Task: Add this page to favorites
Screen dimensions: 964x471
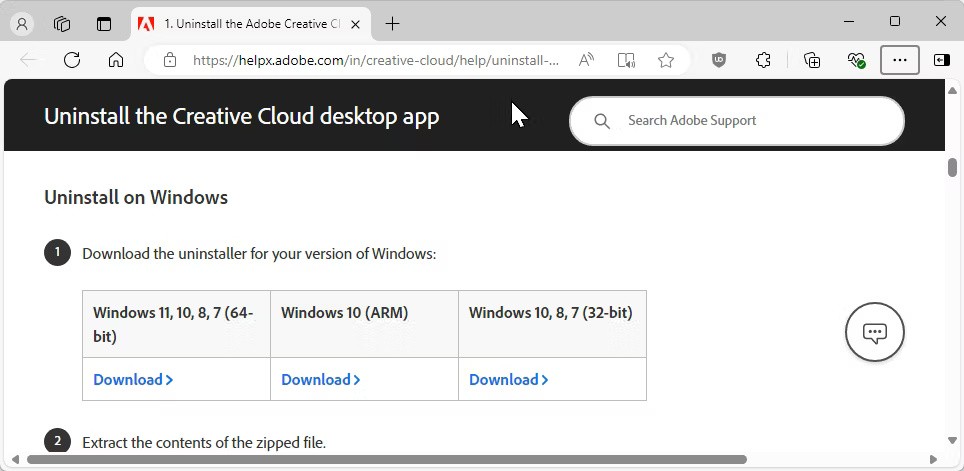Action: [x=666, y=60]
